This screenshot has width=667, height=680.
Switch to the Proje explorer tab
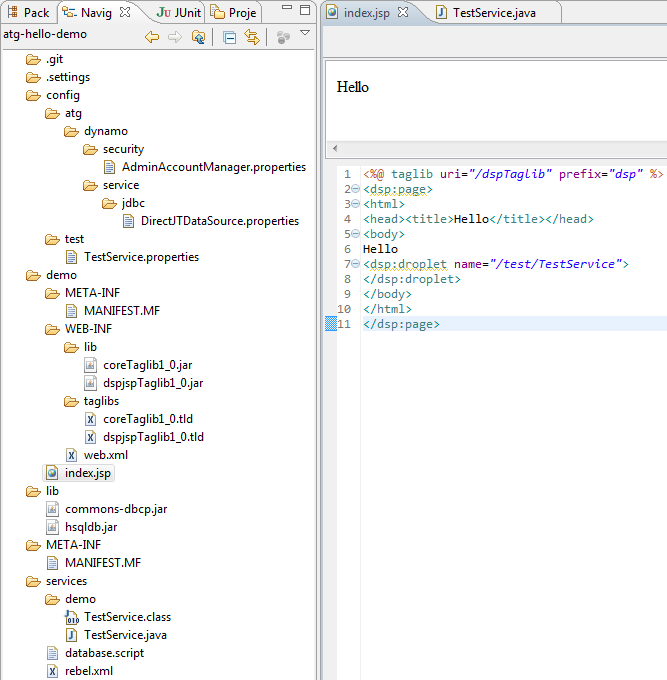pos(233,13)
